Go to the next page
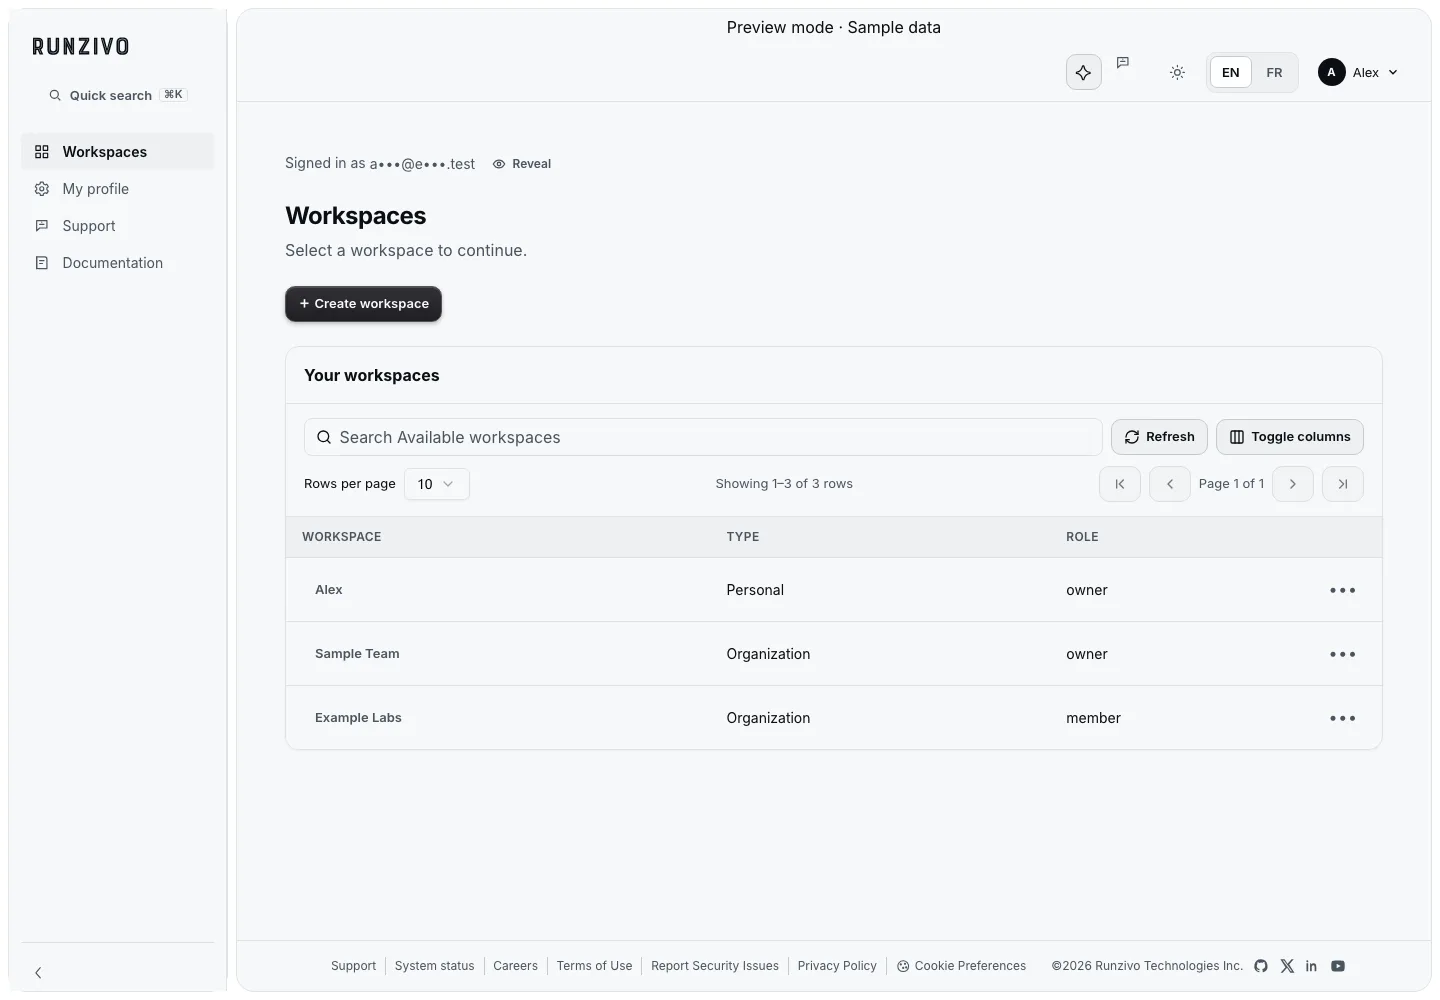 pos(1292,484)
